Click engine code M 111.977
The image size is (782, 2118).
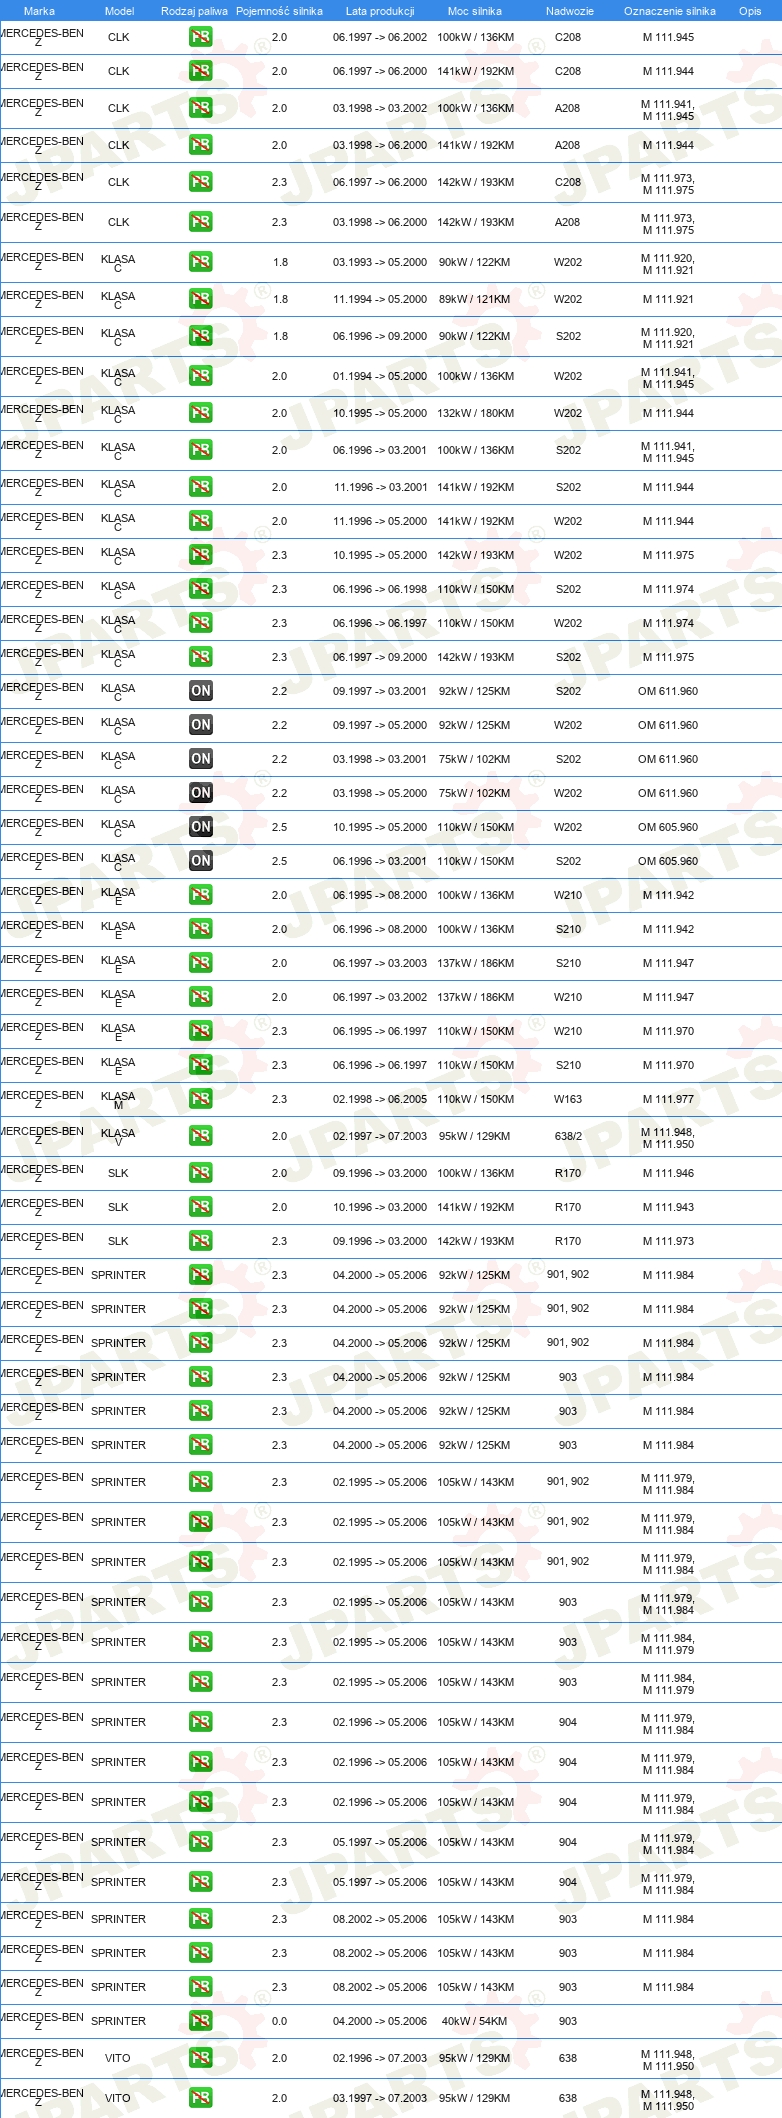668,1099
